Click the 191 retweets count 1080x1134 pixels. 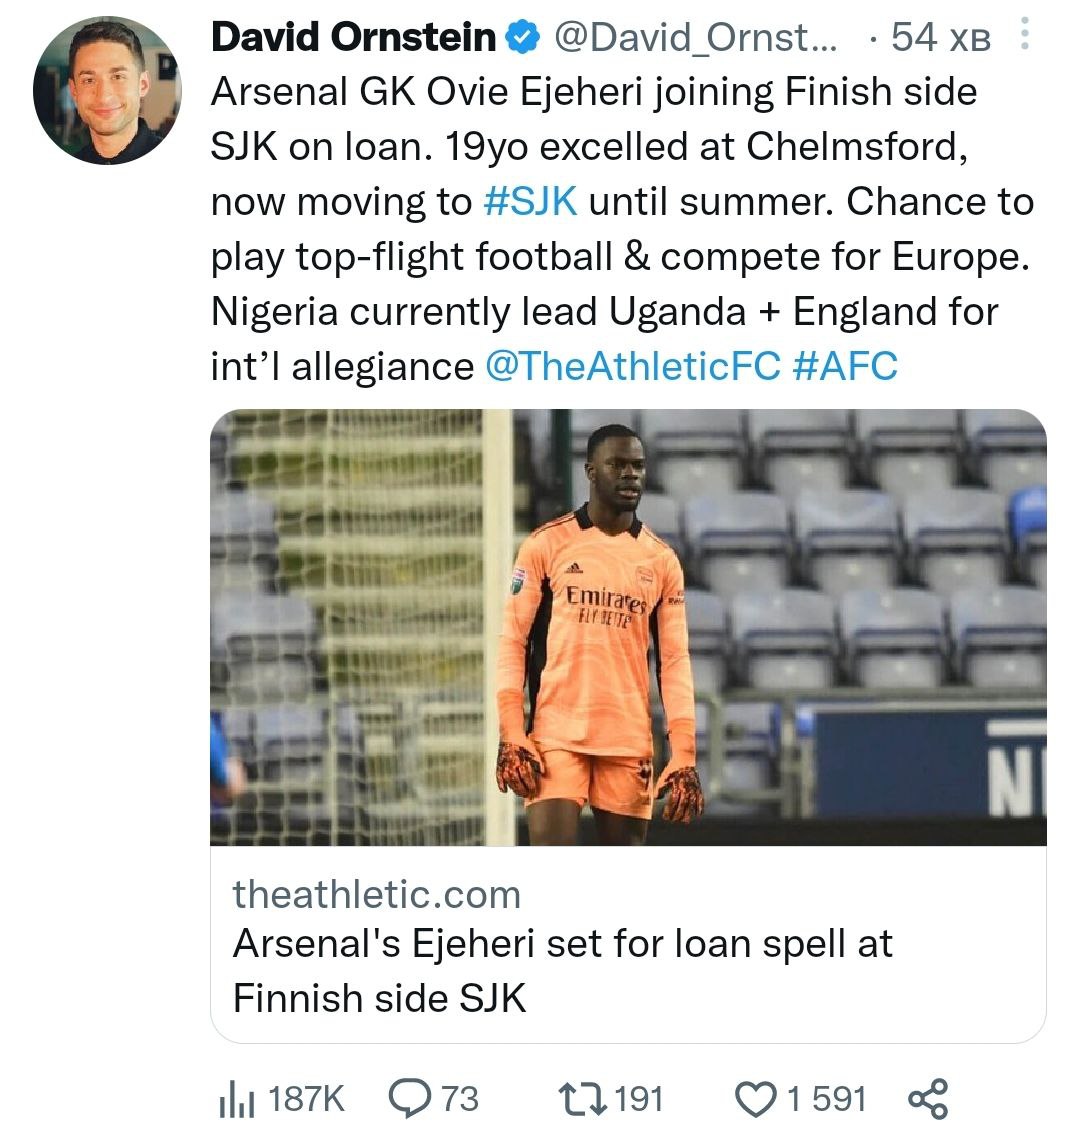pos(638,1099)
